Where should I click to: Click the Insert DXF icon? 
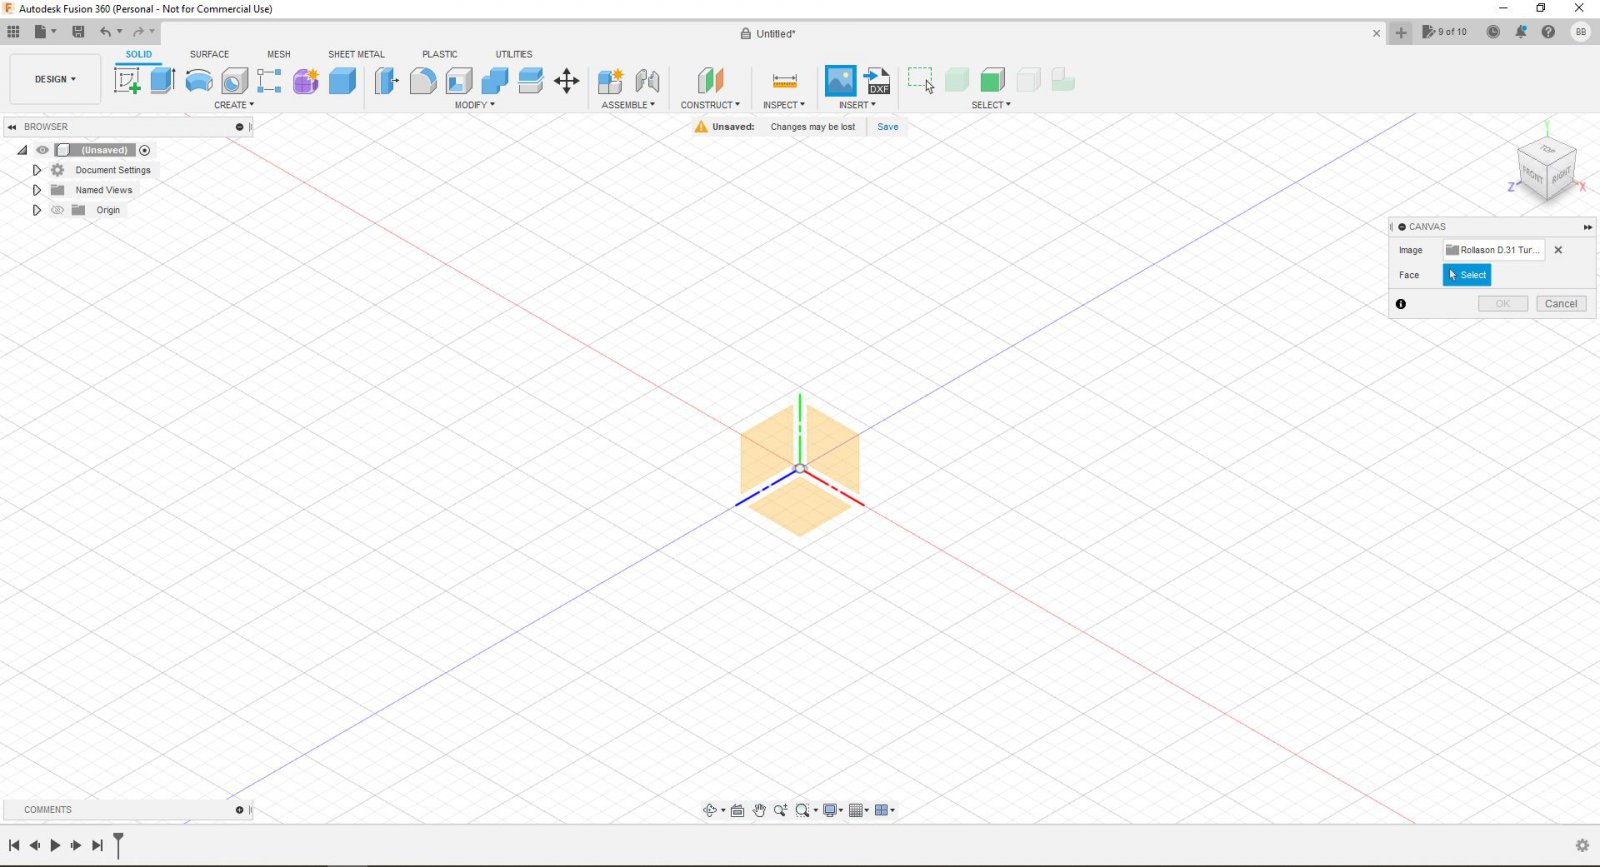click(x=877, y=81)
